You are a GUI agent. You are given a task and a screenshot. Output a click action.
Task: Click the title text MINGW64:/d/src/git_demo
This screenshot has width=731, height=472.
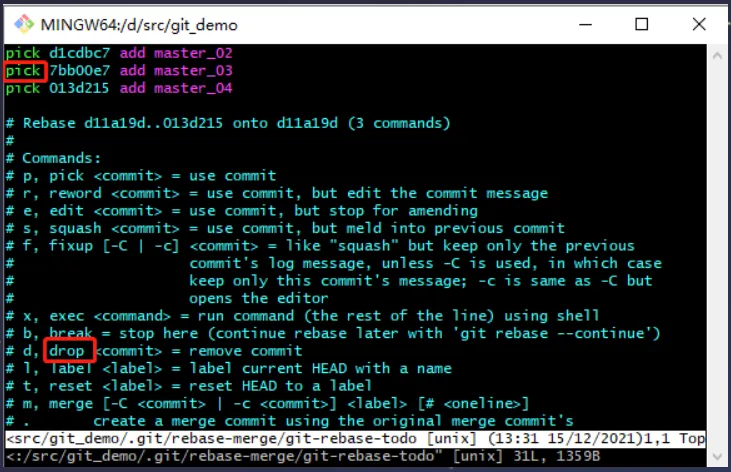139,25
